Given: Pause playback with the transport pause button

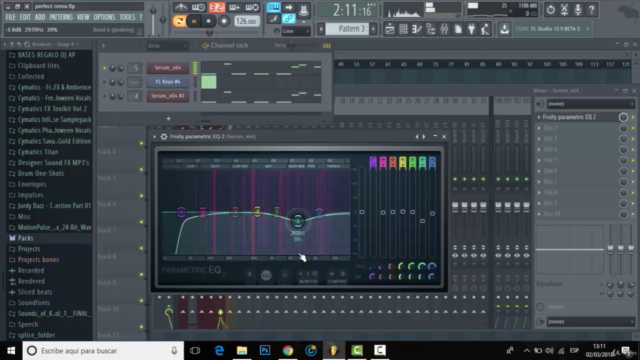Looking at the screenshot, I should pos(194,21).
